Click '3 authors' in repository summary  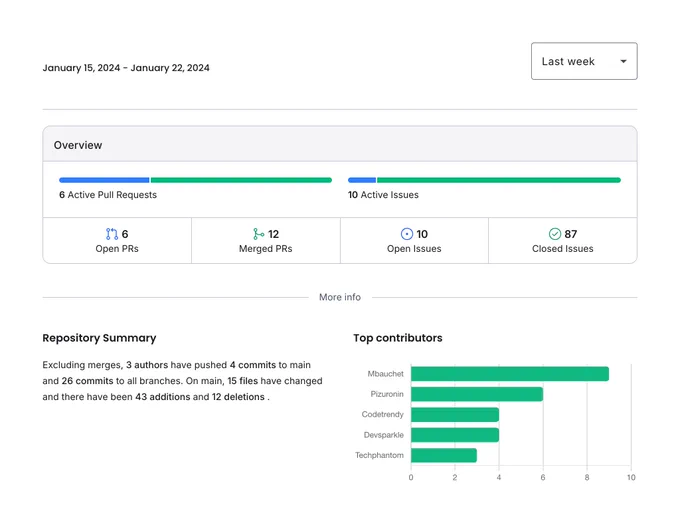[147, 365]
